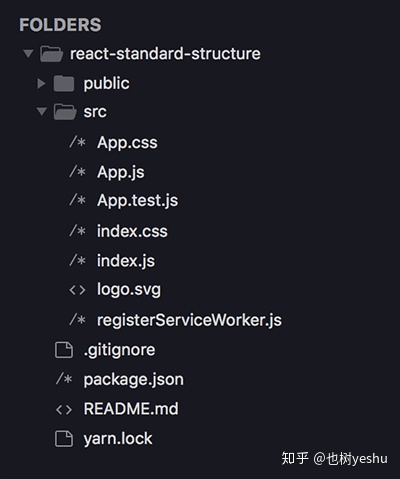This screenshot has height=479, width=400.
Task: Click the markup icon beside logo.svg
Action: [x=77, y=290]
